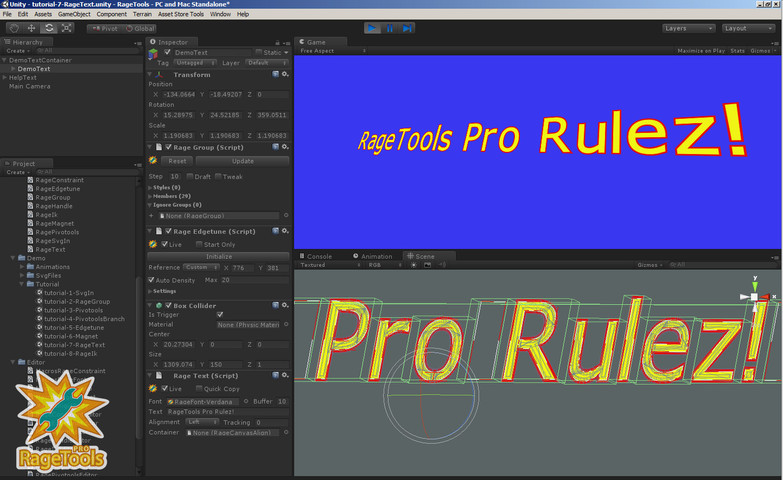Switch to the Animation tab
The image size is (783, 480).
373,256
